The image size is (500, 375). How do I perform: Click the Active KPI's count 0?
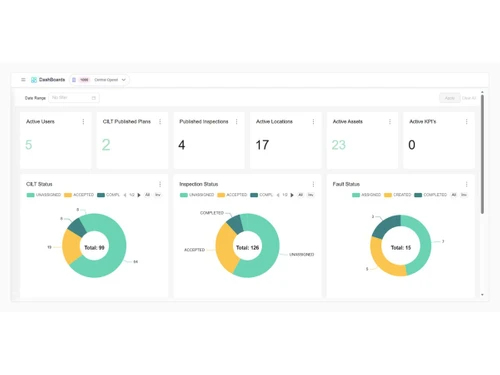tap(412, 145)
